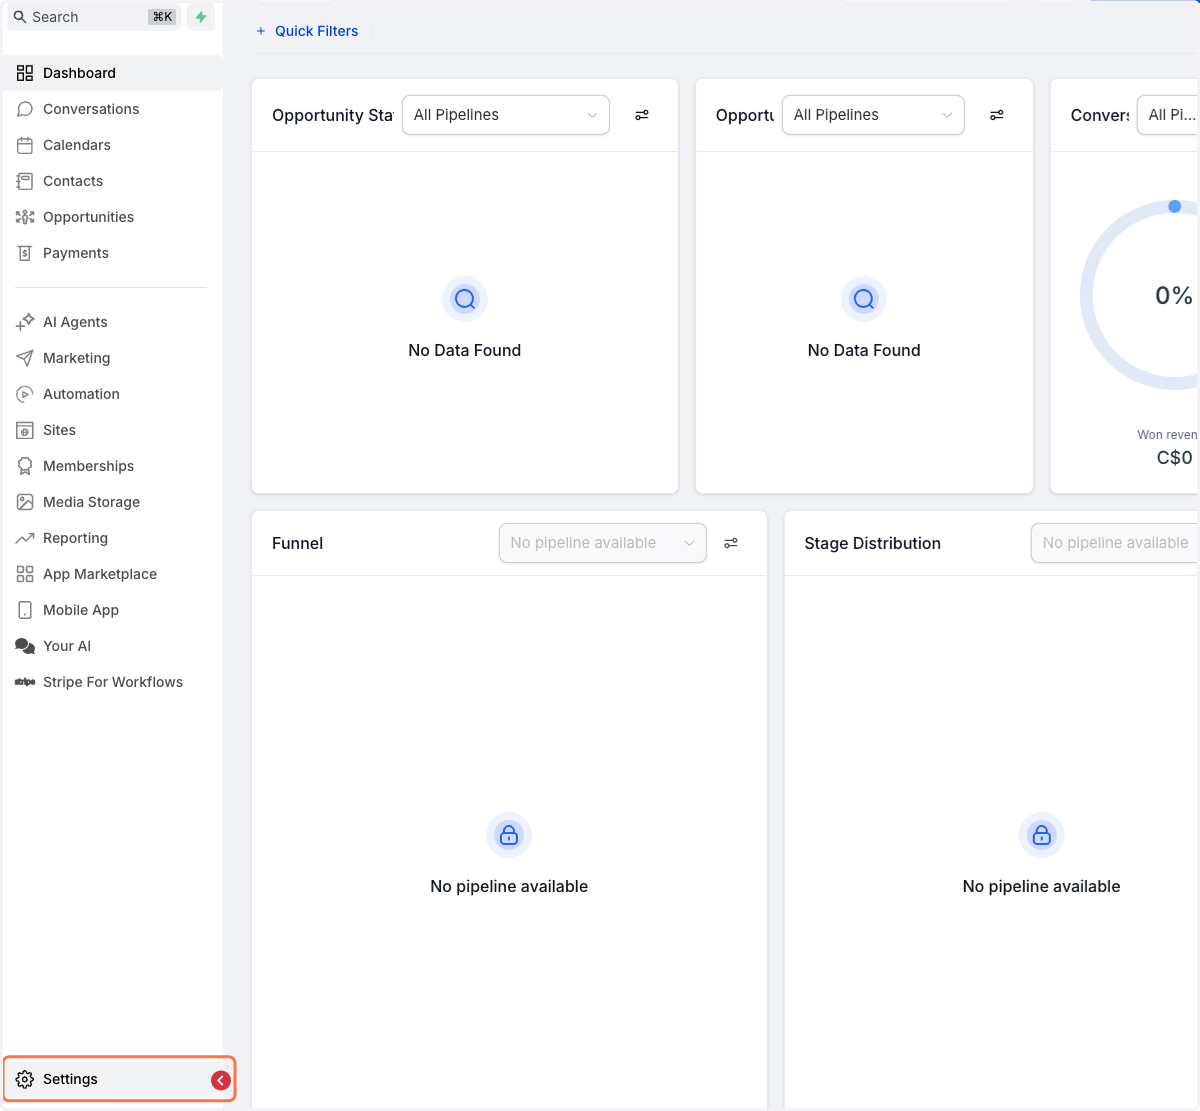Viewport: 1200px width, 1111px height.
Task: Click the 0% conversion value
Action: [1174, 296]
